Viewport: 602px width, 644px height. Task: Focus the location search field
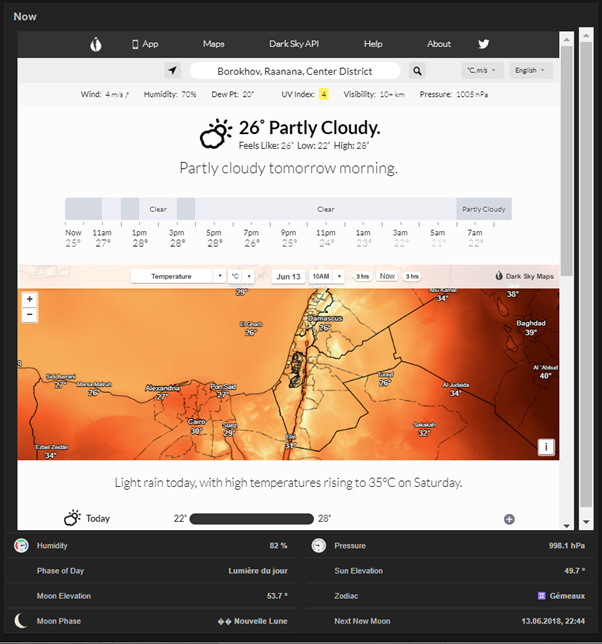(294, 71)
